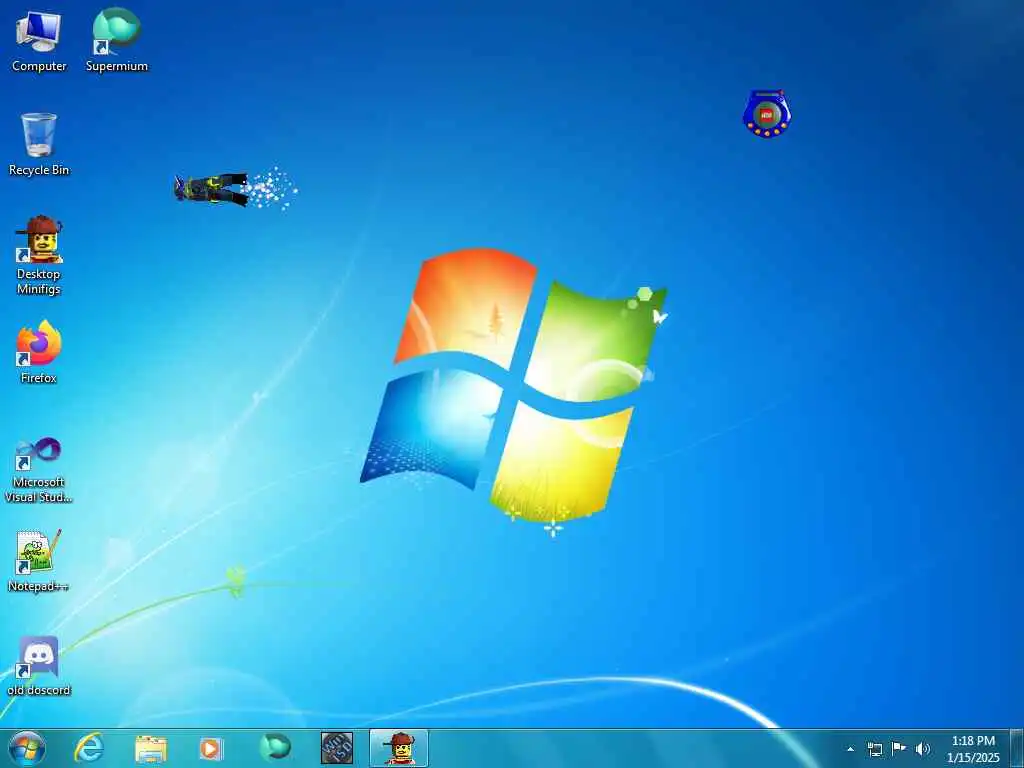This screenshot has height=768, width=1024.
Task: Click the Supermium label text
Action: point(117,66)
